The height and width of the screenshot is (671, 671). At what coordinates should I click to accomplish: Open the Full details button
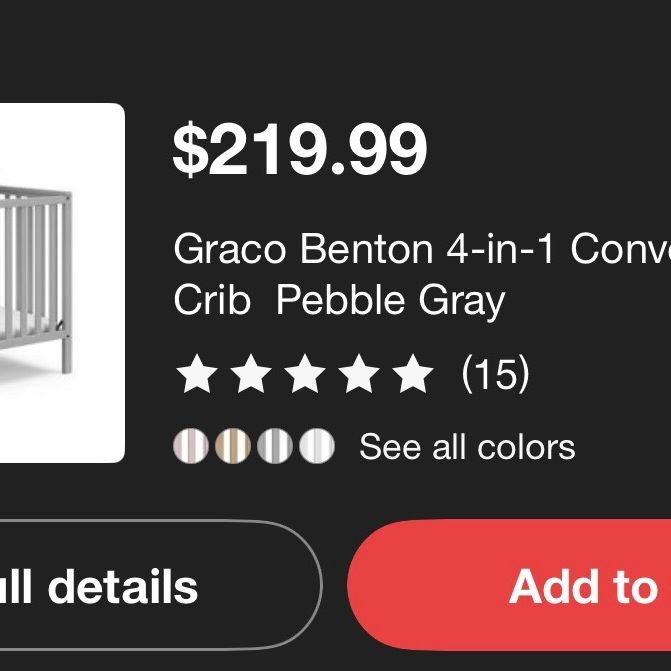click(x=160, y=585)
